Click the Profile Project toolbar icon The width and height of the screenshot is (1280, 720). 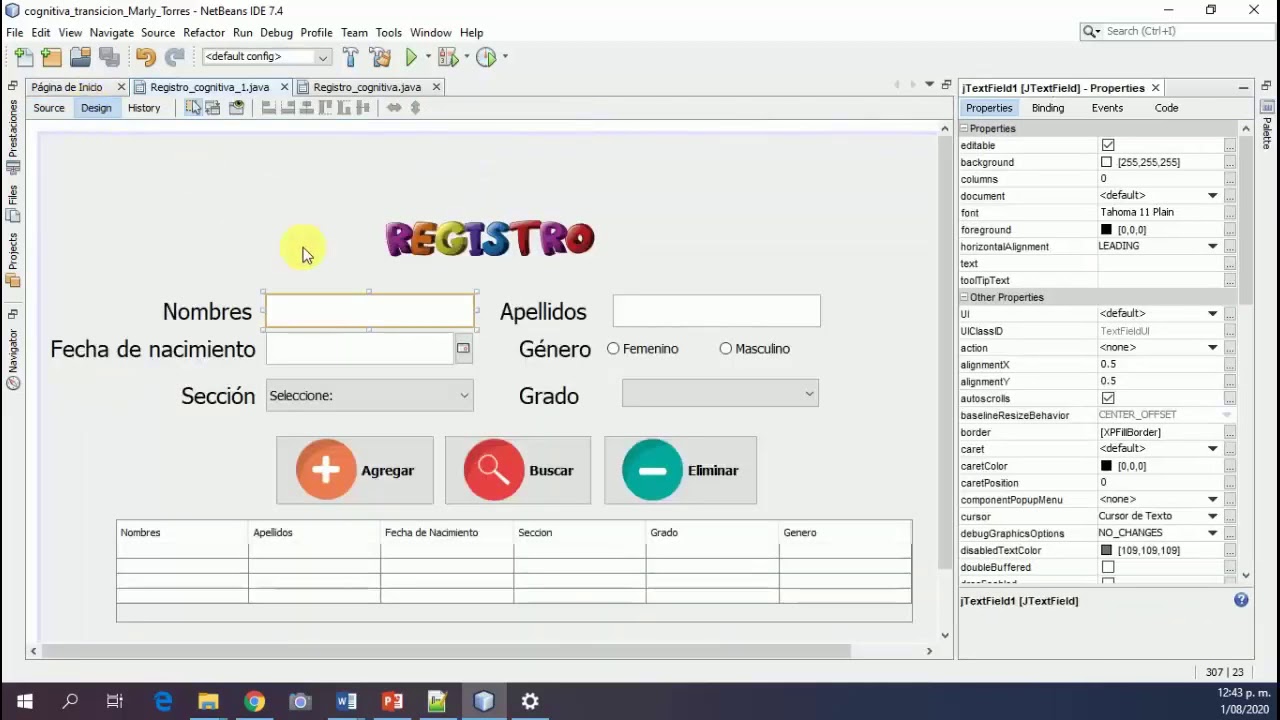pos(486,57)
